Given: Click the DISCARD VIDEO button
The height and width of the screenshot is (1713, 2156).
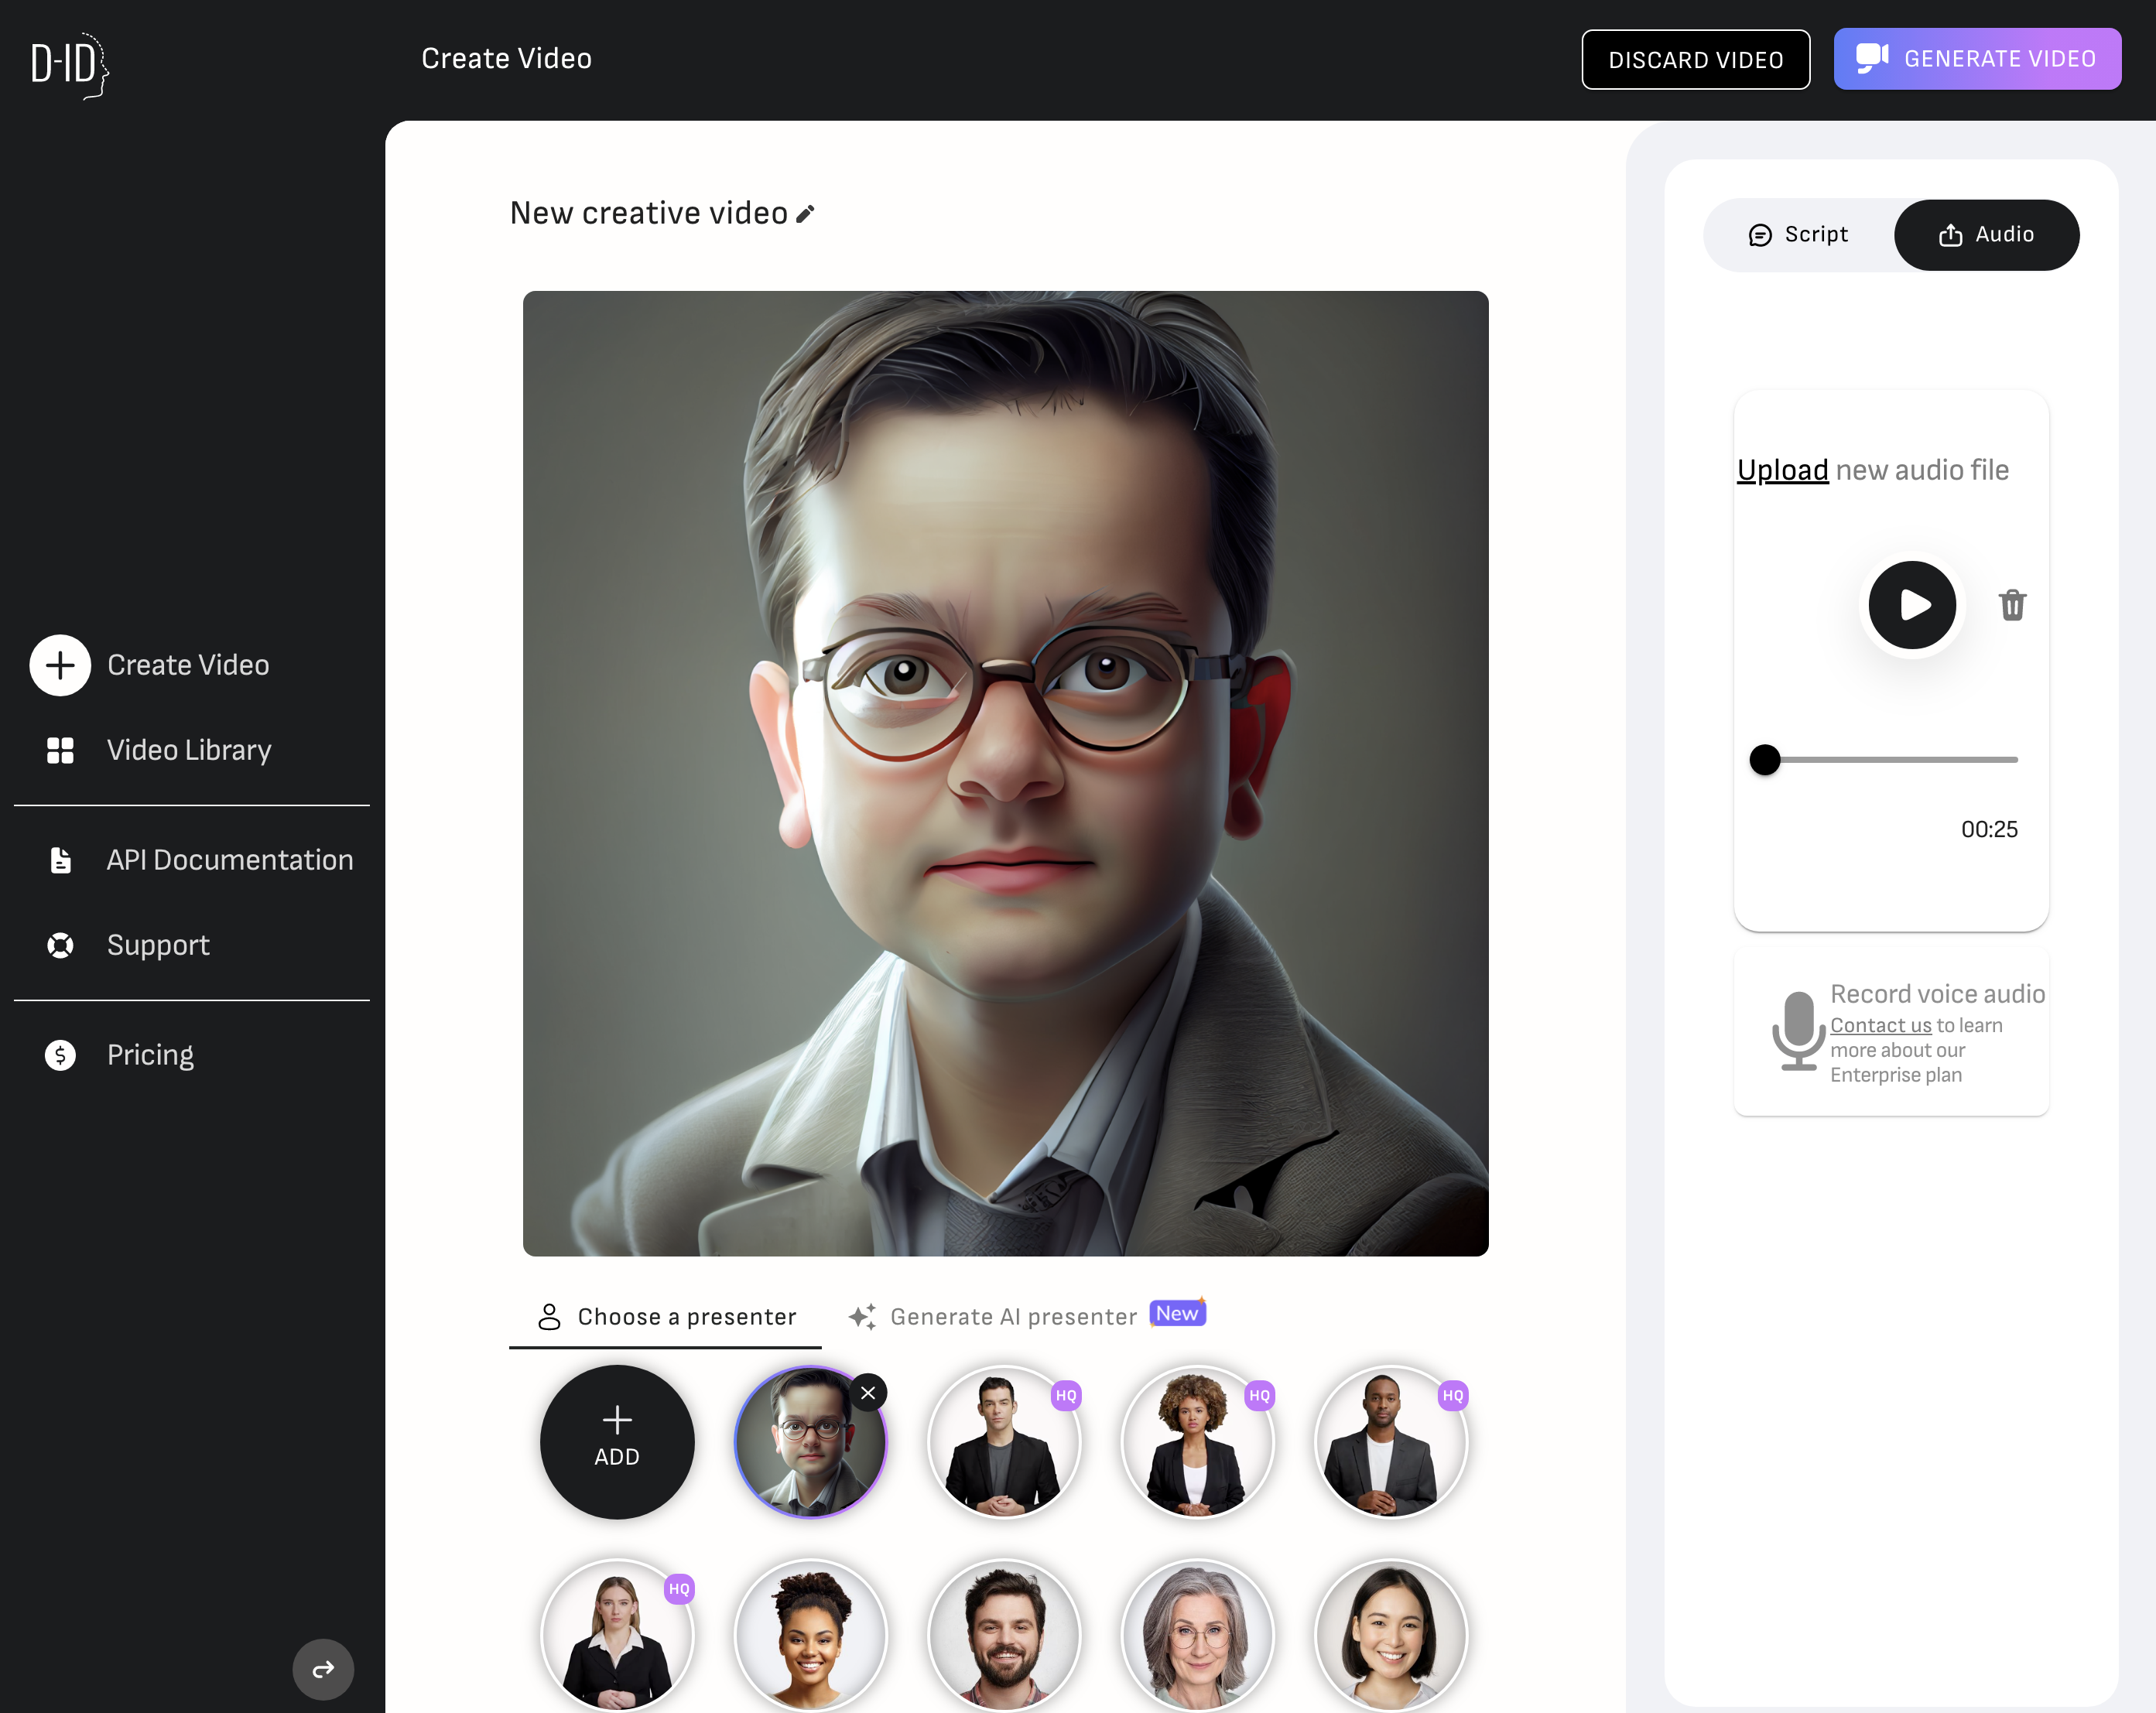Looking at the screenshot, I should [1695, 60].
